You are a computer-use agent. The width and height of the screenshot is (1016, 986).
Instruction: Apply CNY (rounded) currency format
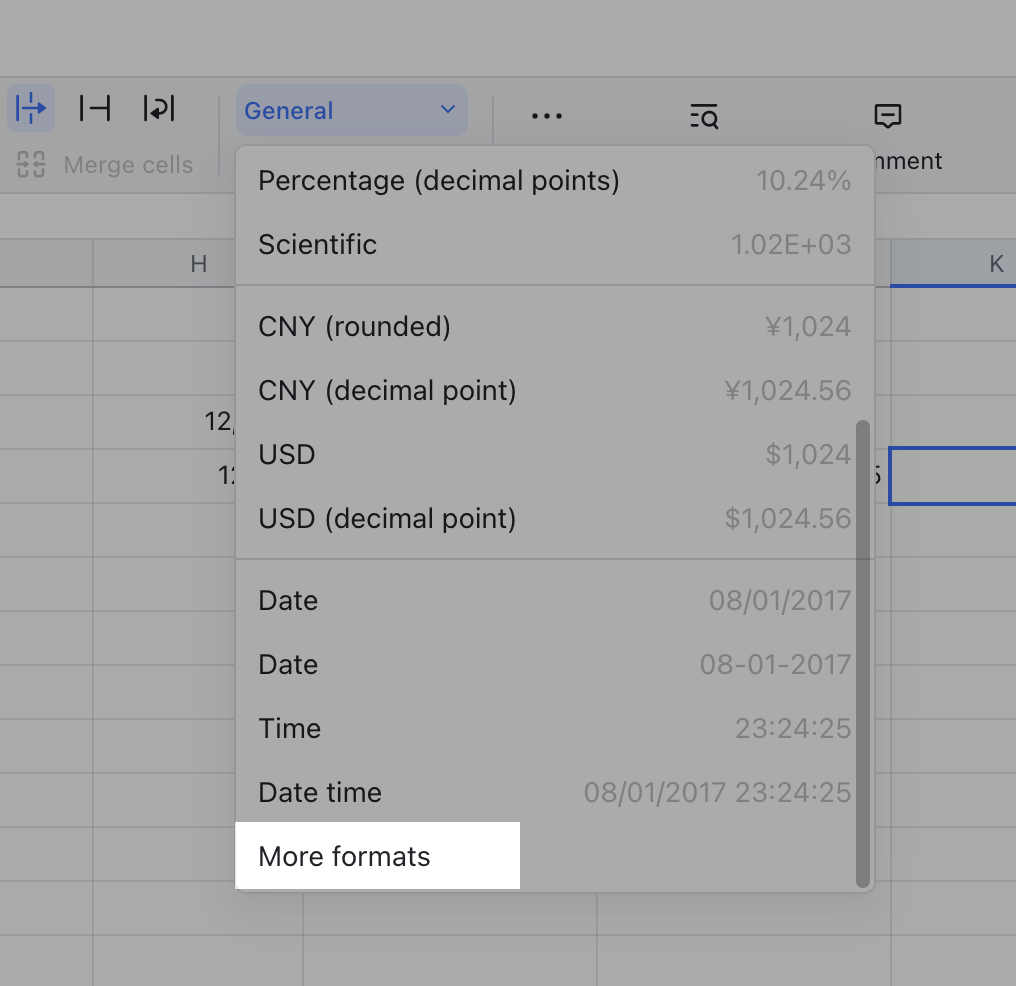355,326
